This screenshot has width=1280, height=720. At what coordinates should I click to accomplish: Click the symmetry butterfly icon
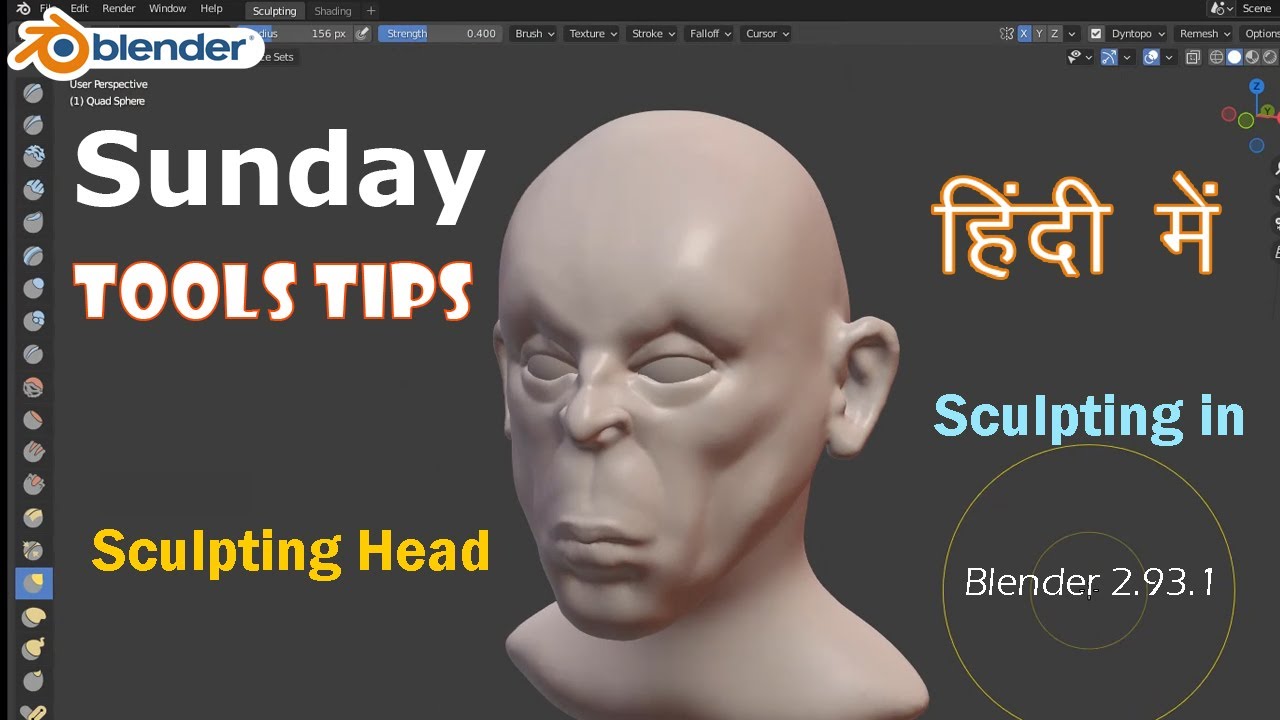point(1006,34)
